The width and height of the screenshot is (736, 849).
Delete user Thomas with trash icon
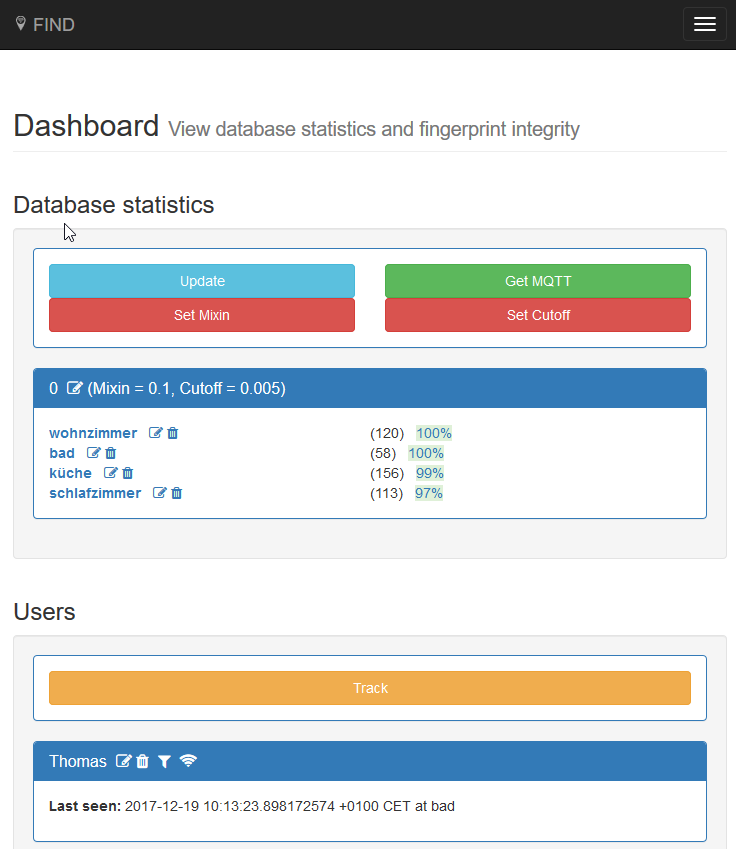(143, 762)
